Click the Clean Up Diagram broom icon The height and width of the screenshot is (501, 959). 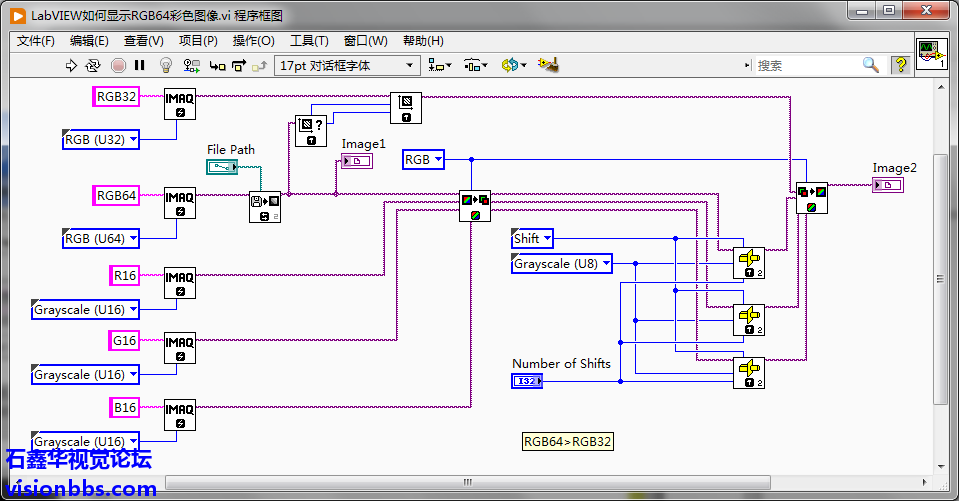548,64
